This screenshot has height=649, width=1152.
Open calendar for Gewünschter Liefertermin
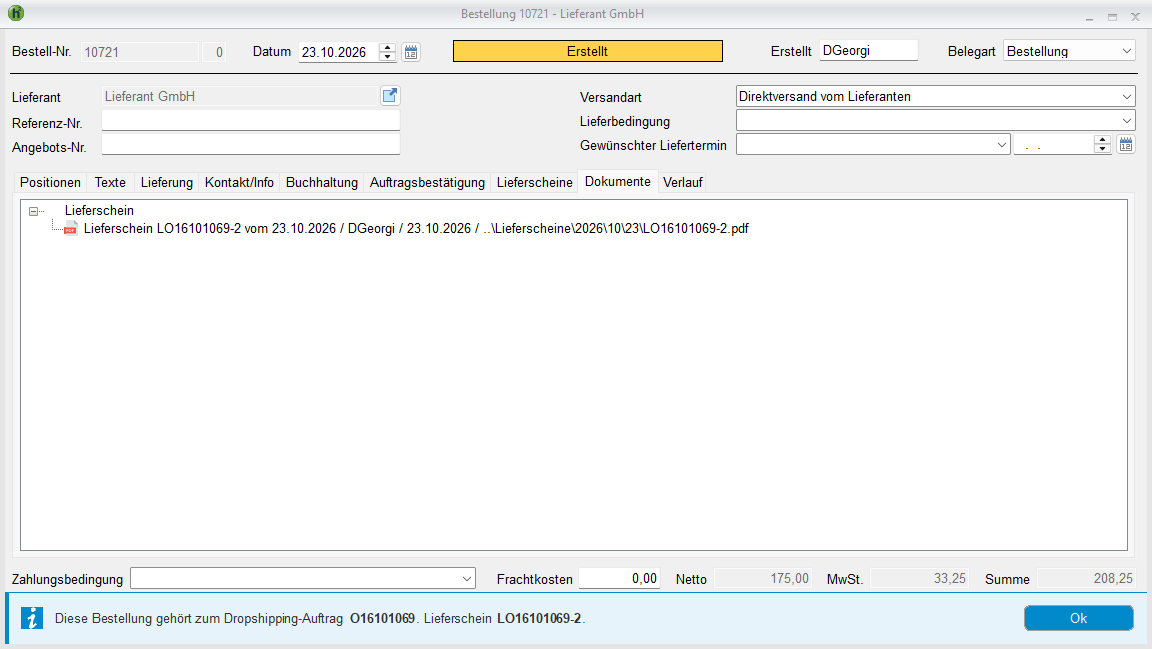pyautogui.click(x=1126, y=144)
